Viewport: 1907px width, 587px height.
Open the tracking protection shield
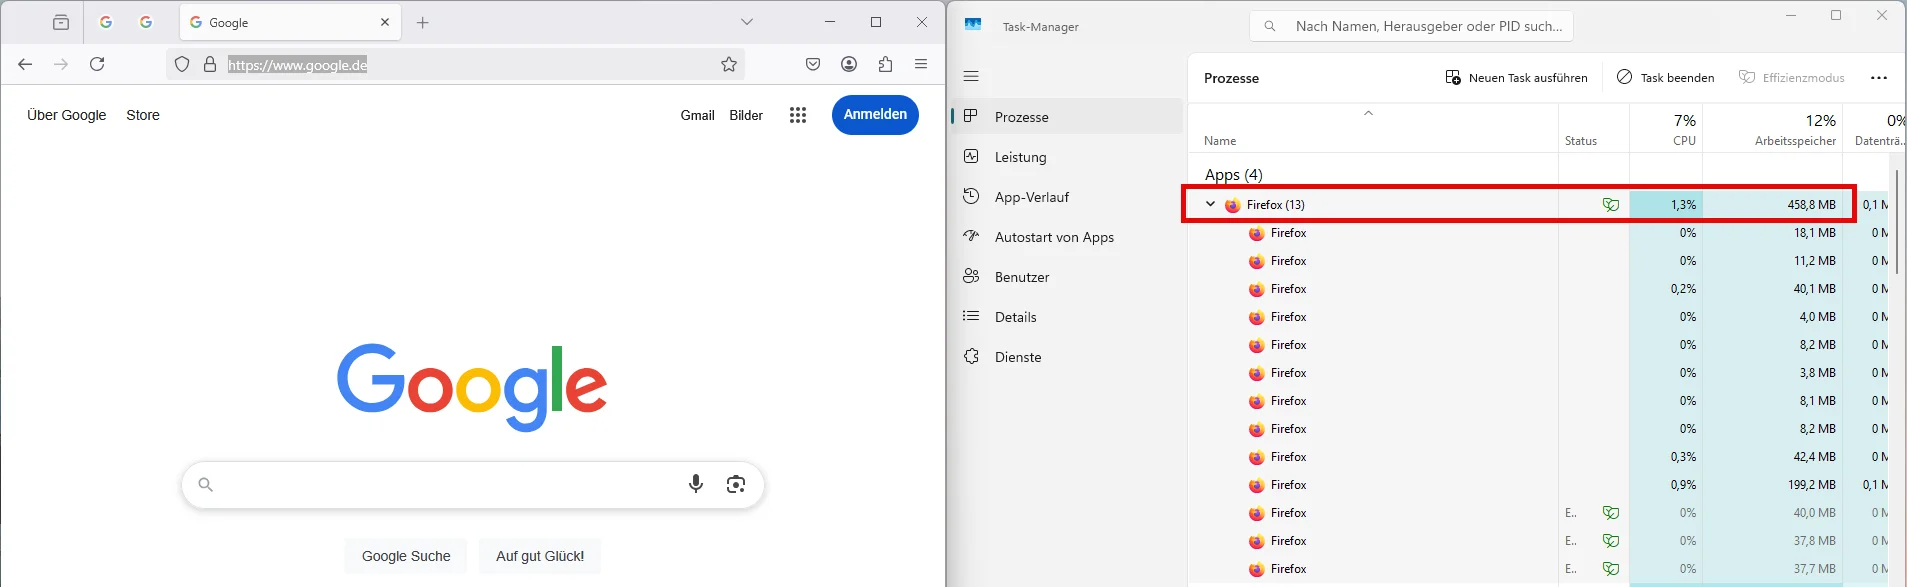(182, 64)
